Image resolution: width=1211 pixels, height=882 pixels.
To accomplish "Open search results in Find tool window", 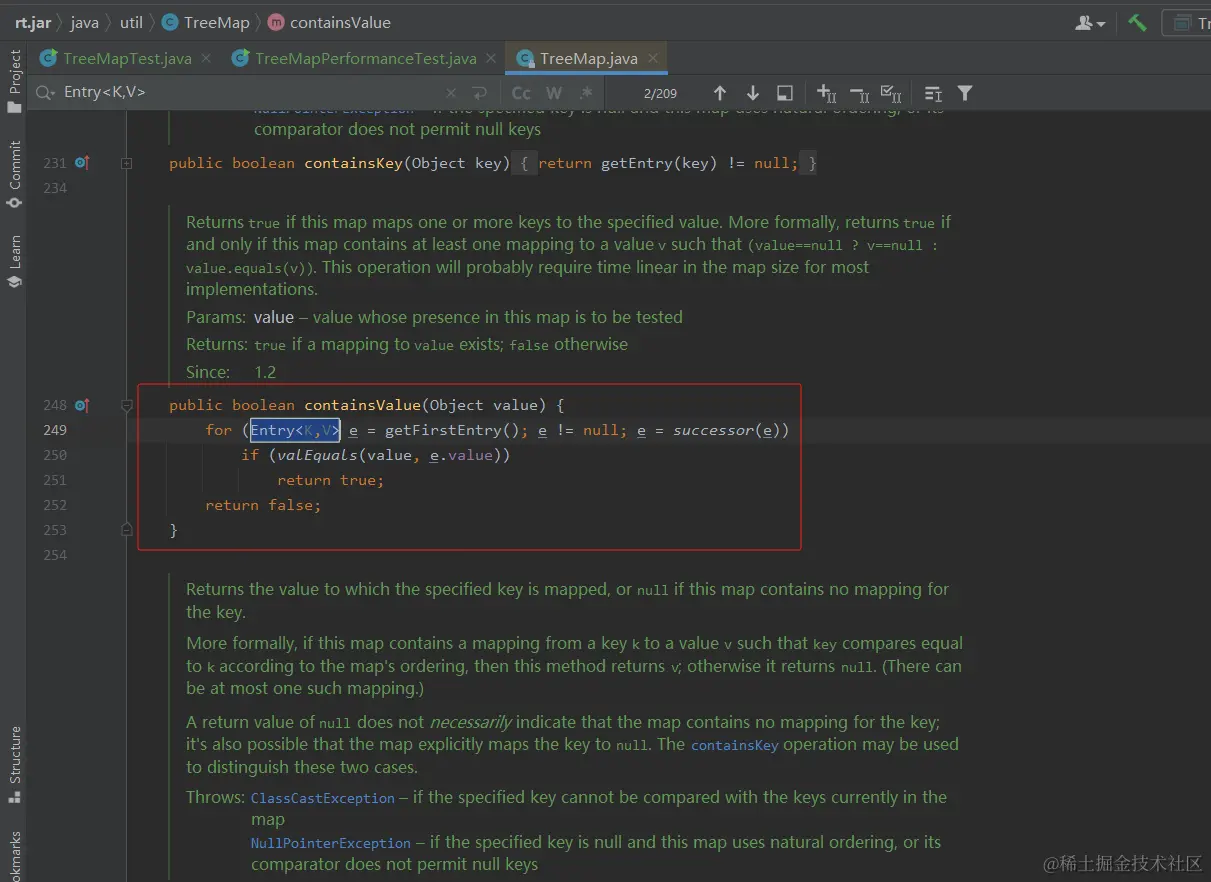I will (785, 93).
